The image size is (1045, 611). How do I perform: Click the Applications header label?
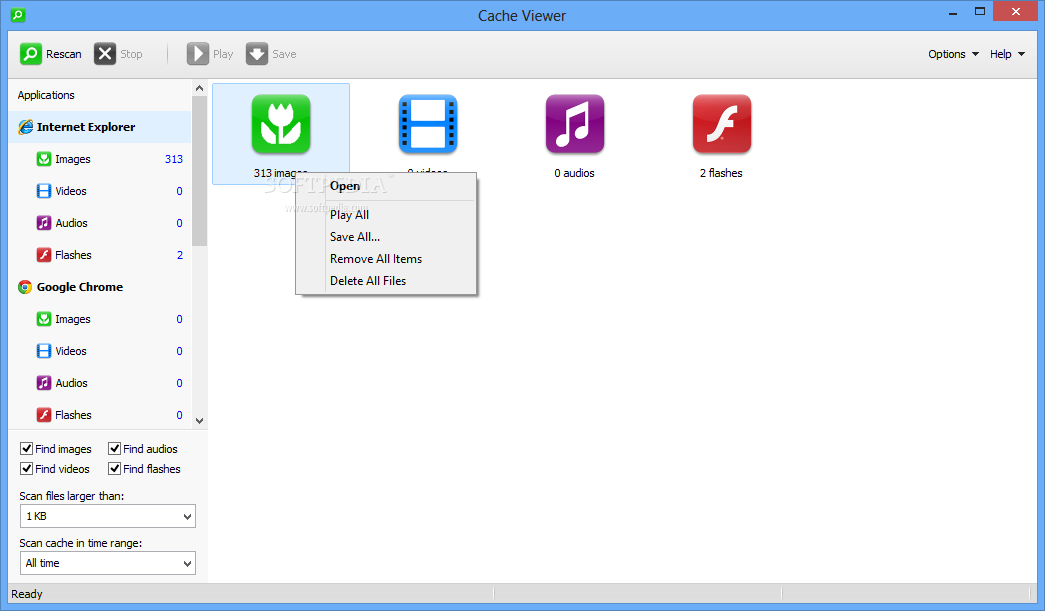coord(46,95)
